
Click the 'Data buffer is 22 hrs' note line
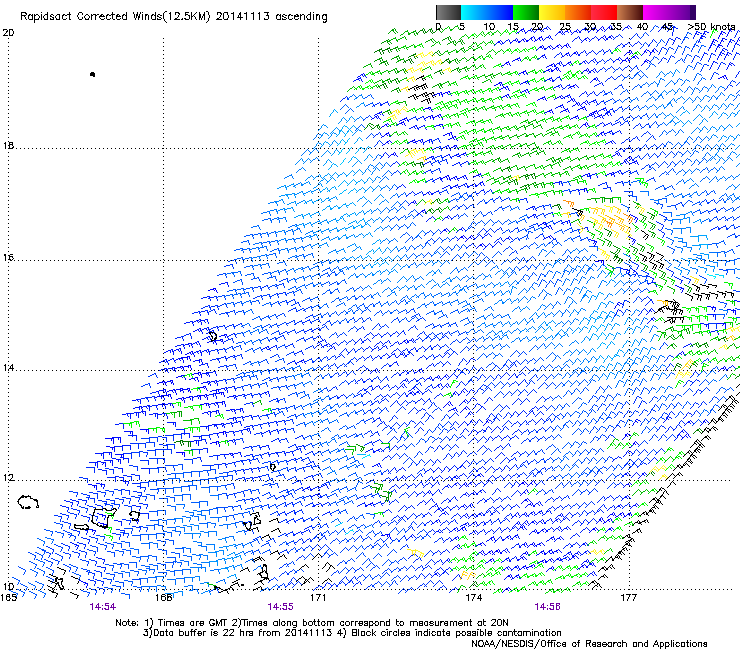tap(237, 633)
